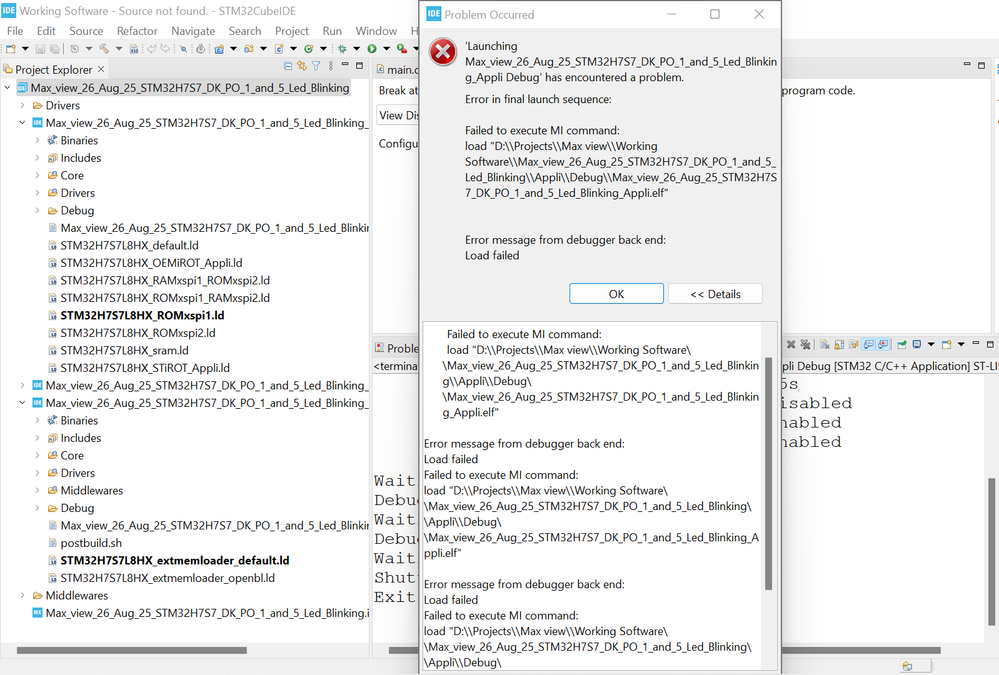This screenshot has width=999, height=675.
Task: Click OK to dismiss the launch error dialog
Action: pyautogui.click(x=616, y=293)
